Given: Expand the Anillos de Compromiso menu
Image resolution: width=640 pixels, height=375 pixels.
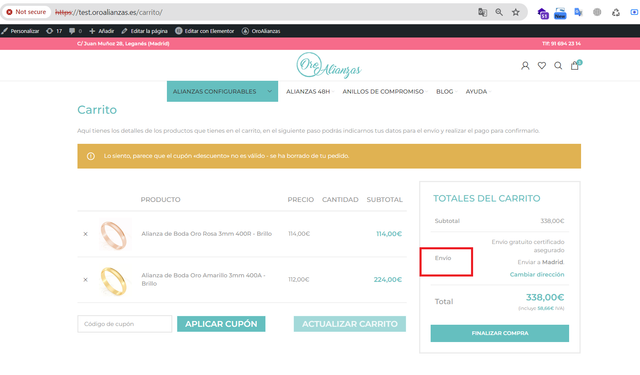Looking at the screenshot, I should click(385, 91).
